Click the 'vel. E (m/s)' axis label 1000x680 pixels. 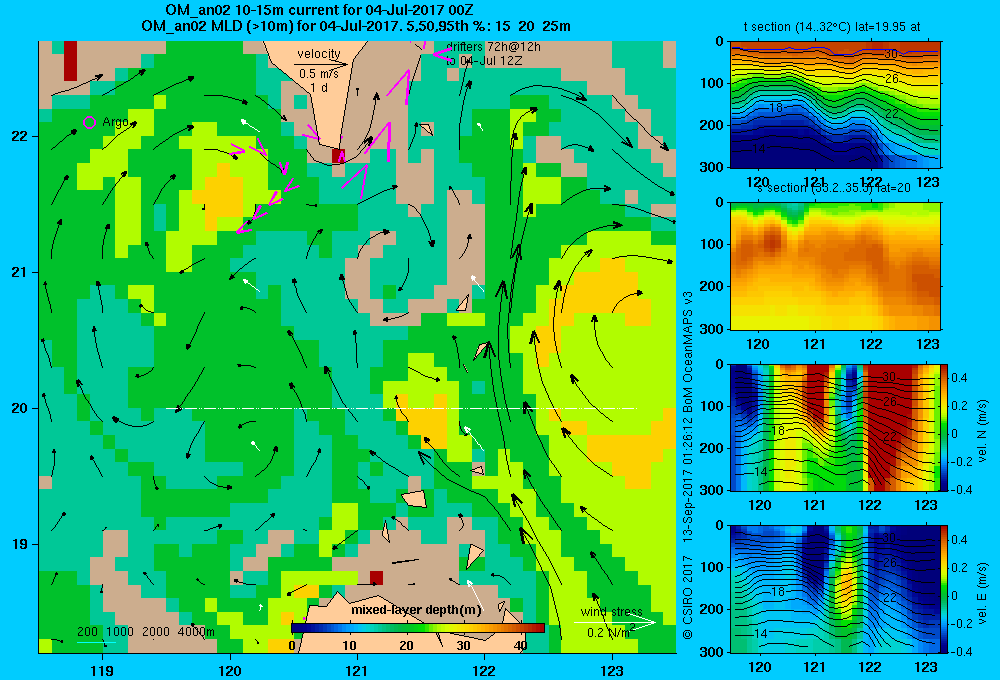[x=983, y=593]
